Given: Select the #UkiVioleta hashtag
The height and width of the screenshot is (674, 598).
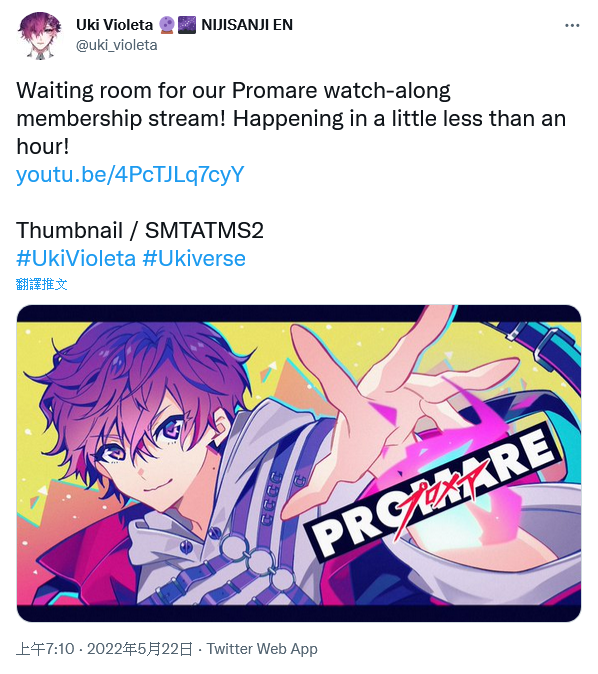Looking at the screenshot, I should (x=76, y=258).
